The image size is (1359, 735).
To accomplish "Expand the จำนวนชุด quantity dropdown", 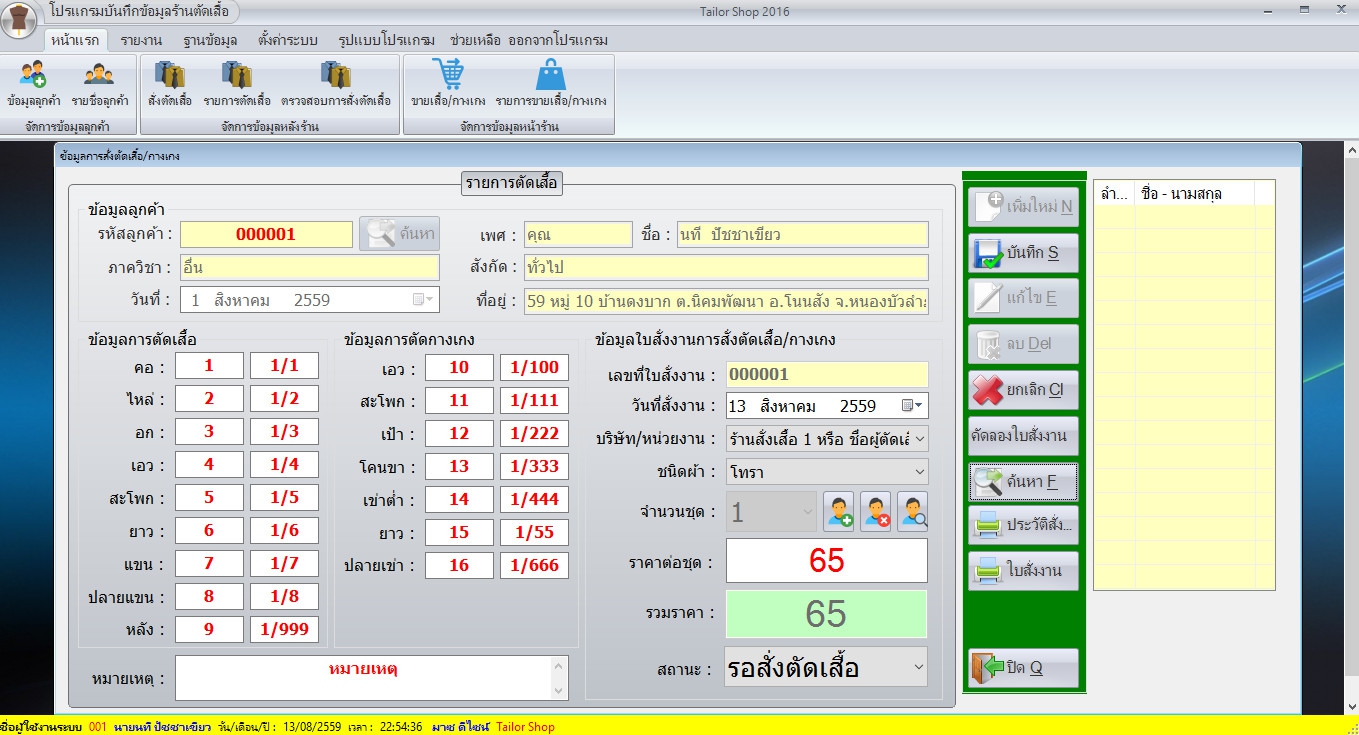I will (807, 512).
